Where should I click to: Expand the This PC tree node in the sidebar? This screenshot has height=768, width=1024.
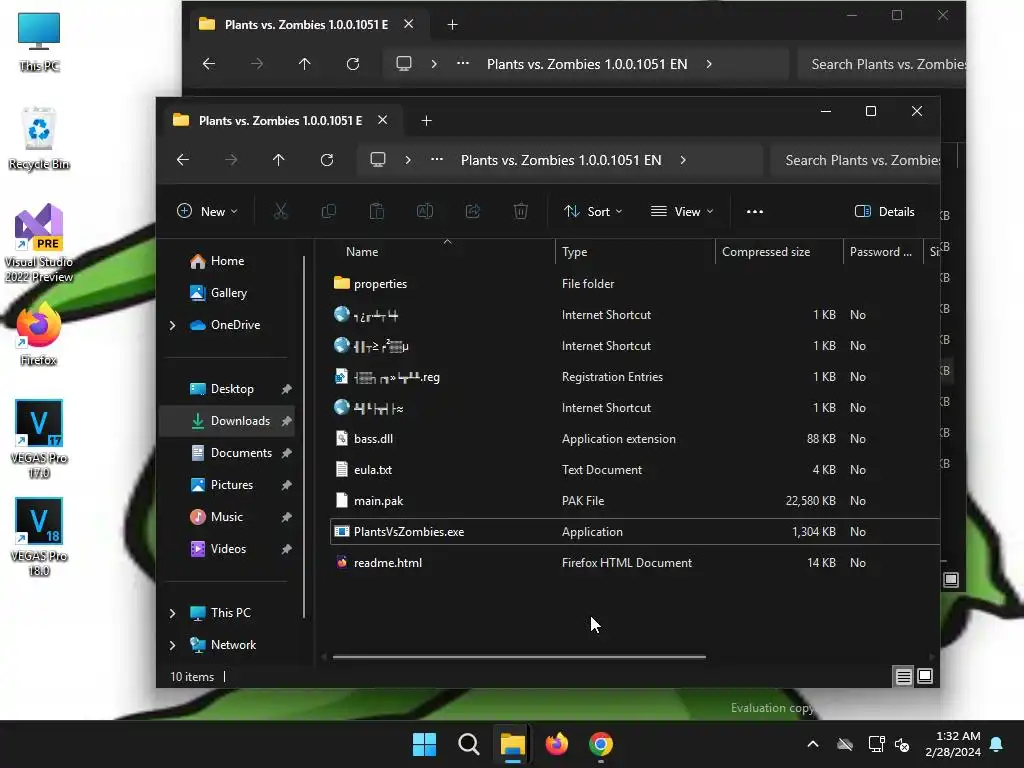pyautogui.click(x=172, y=613)
